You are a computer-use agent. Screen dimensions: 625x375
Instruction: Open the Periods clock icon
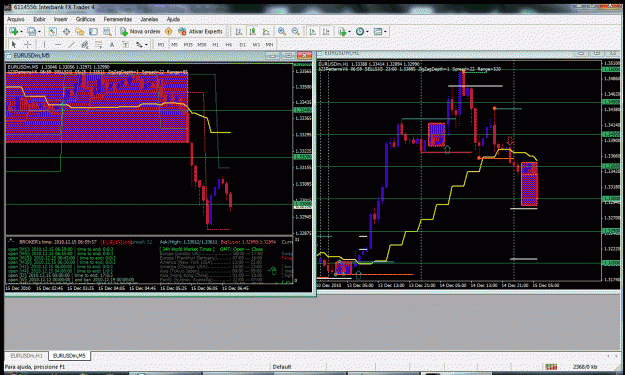coord(360,31)
